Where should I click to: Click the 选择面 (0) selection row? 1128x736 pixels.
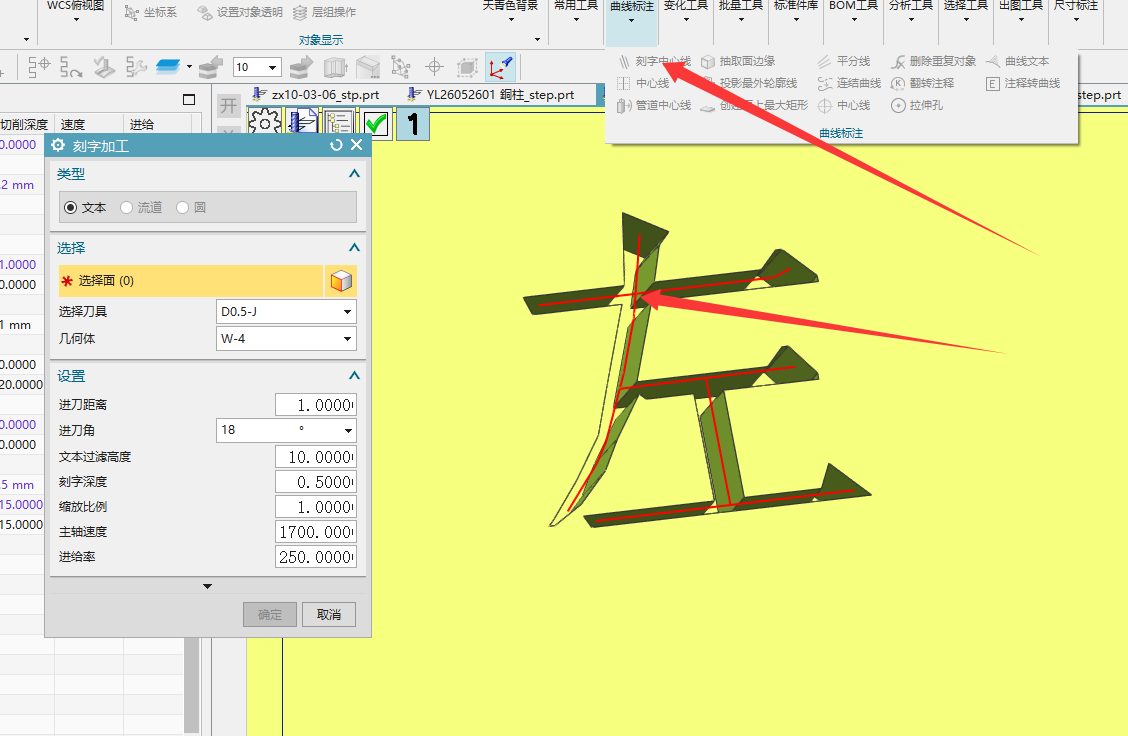(191, 281)
